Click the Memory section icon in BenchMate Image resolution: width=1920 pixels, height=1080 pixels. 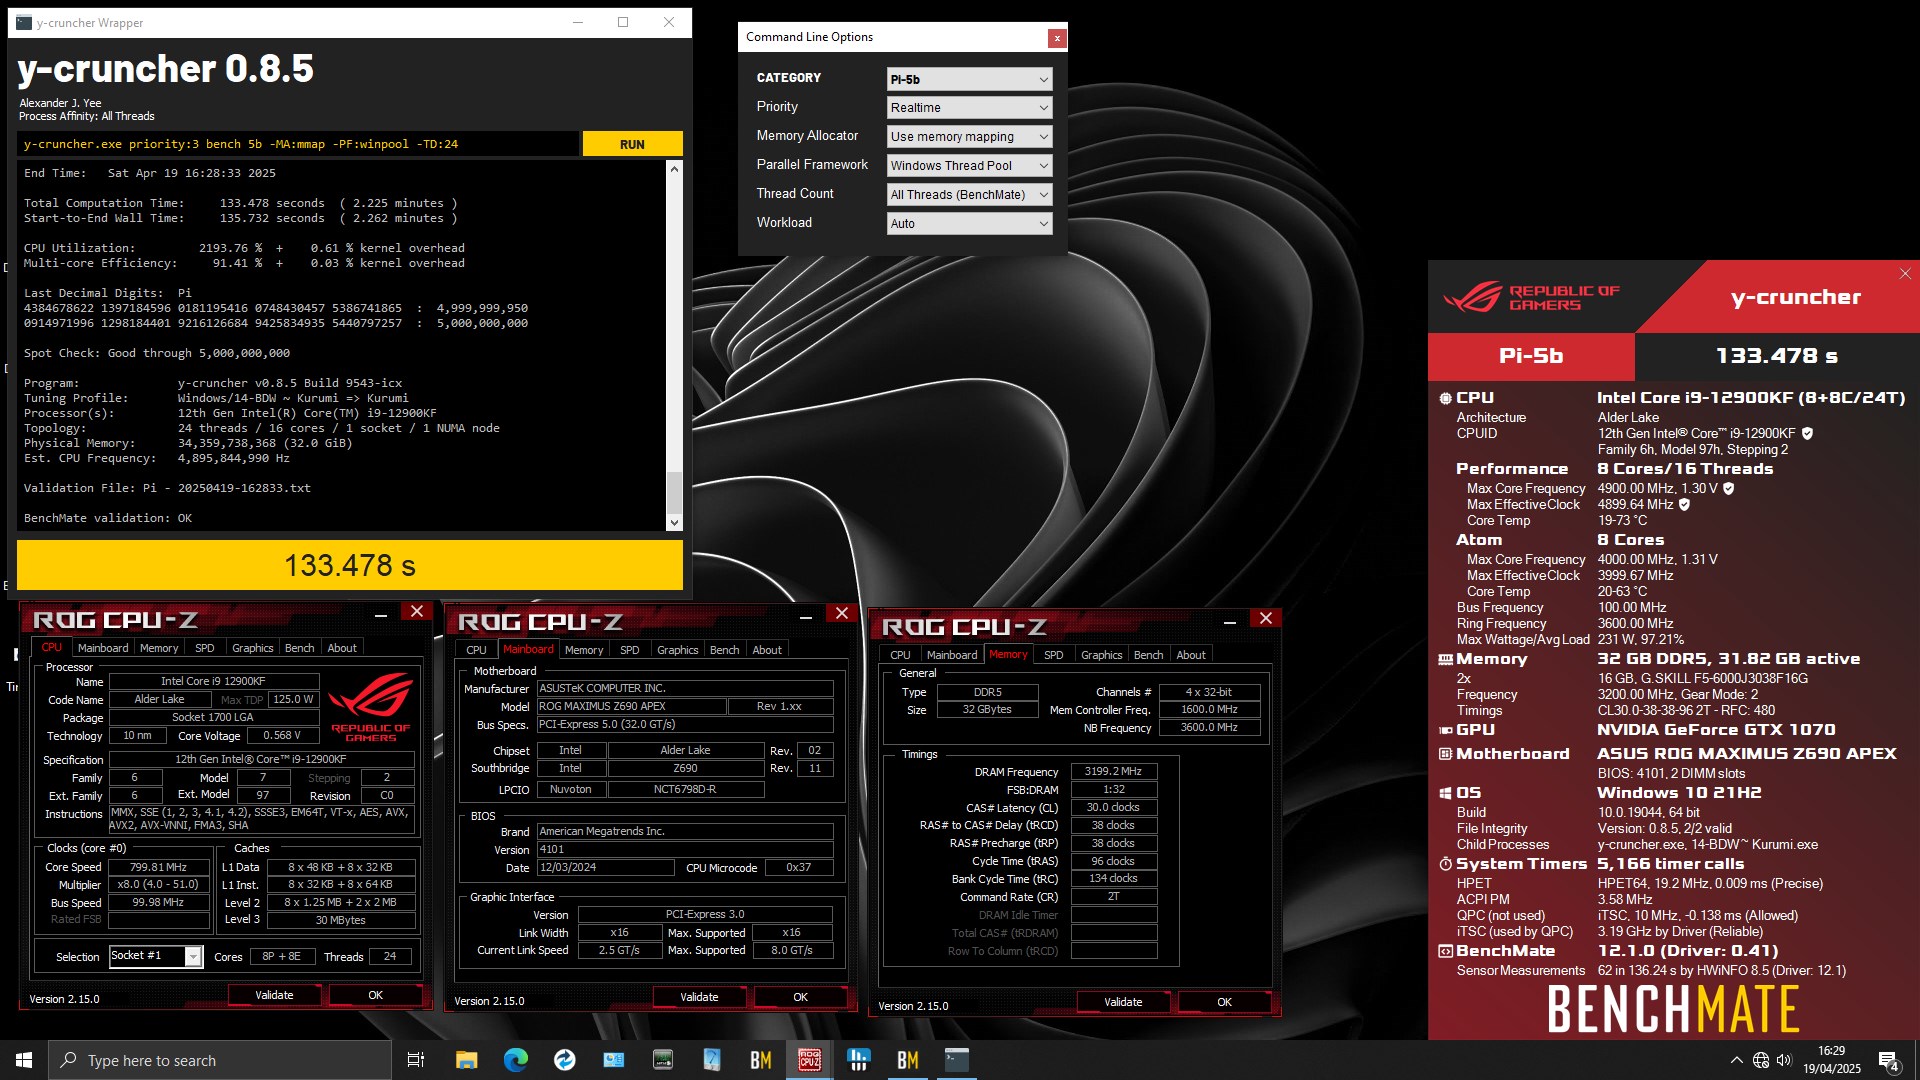click(x=1445, y=659)
